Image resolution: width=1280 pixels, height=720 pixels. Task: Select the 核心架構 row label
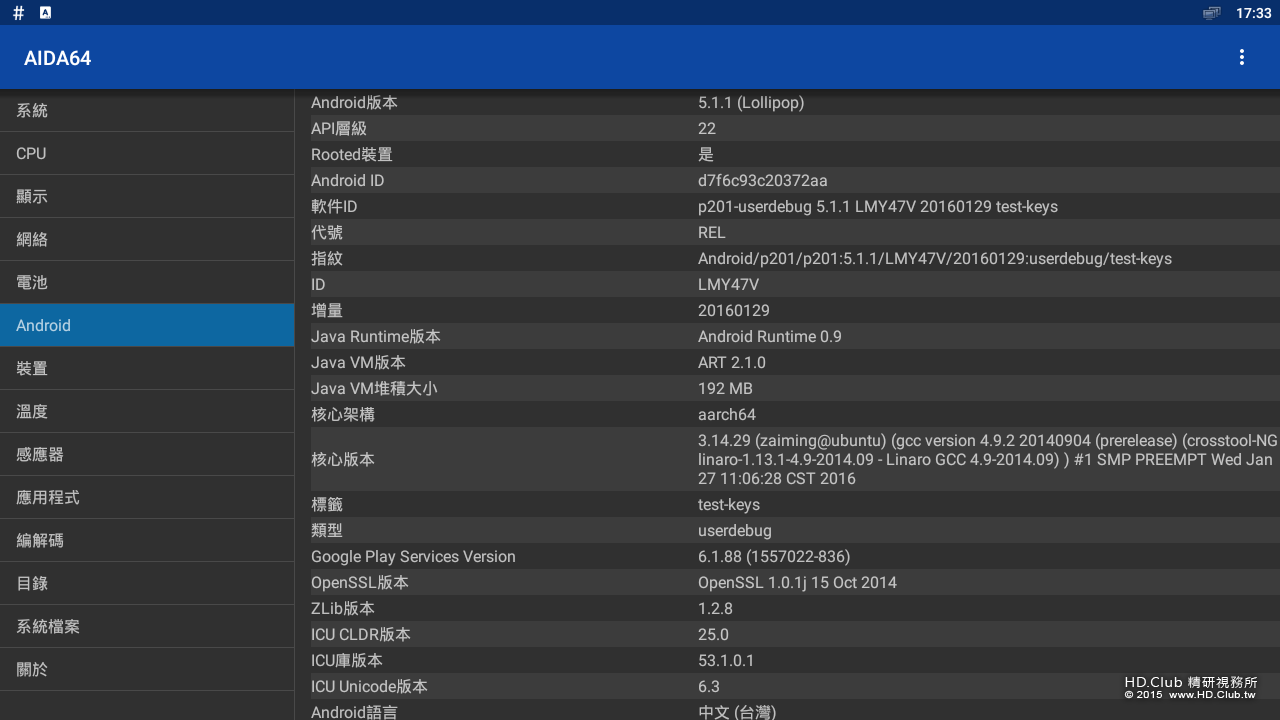(x=343, y=414)
